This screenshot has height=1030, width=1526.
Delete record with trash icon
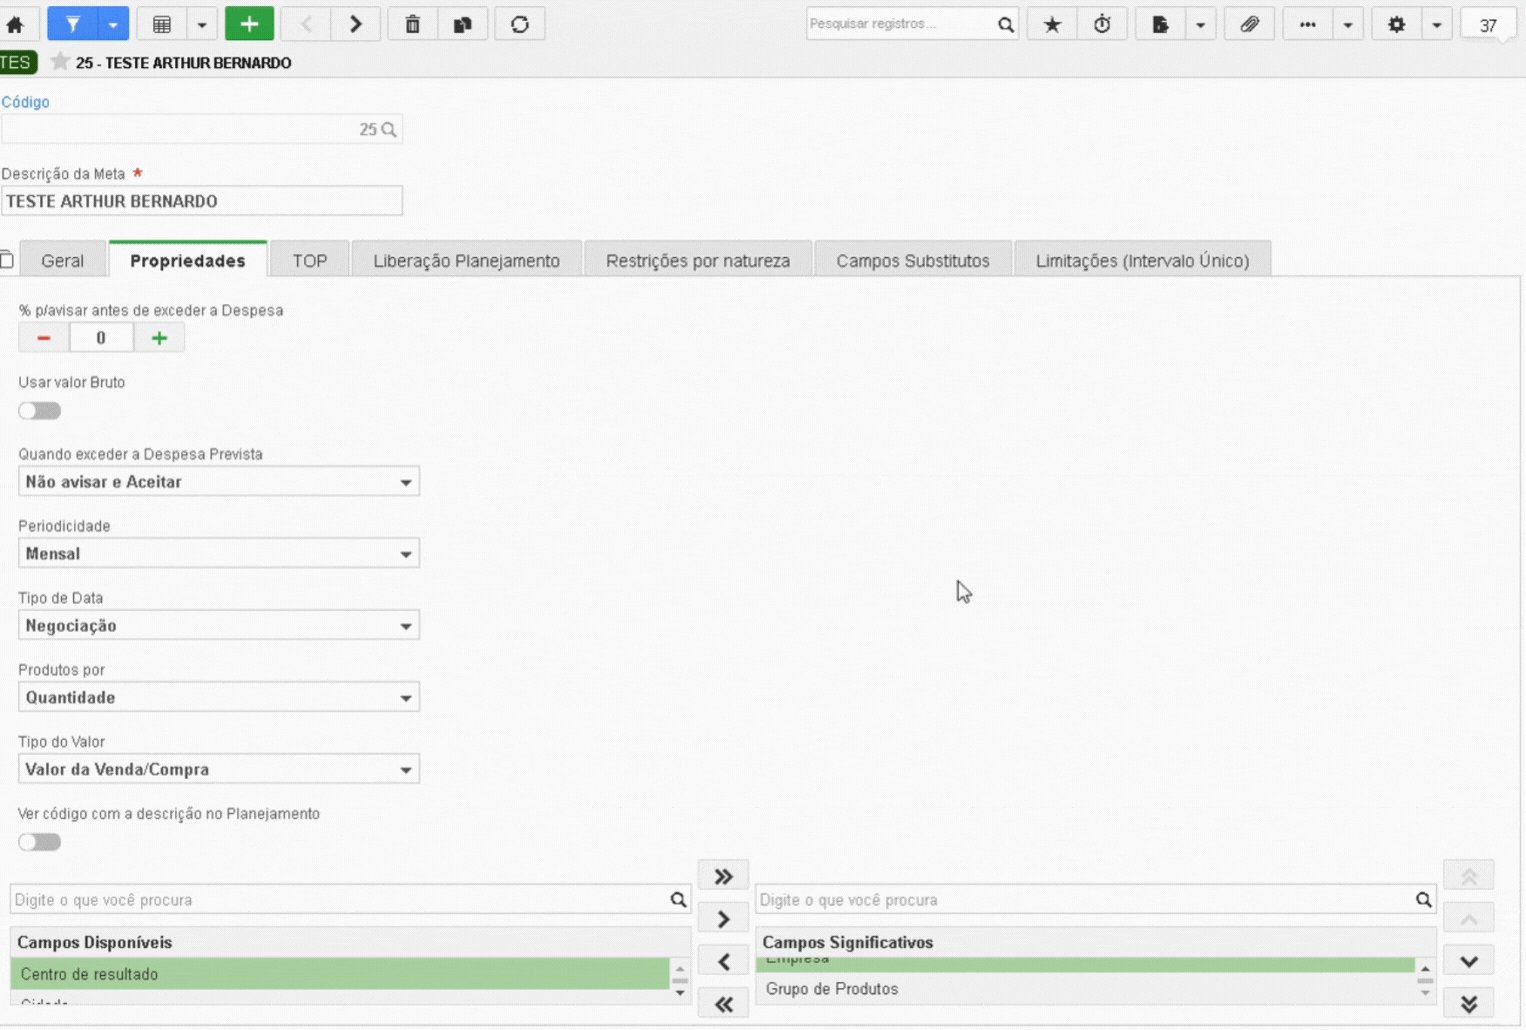[413, 24]
